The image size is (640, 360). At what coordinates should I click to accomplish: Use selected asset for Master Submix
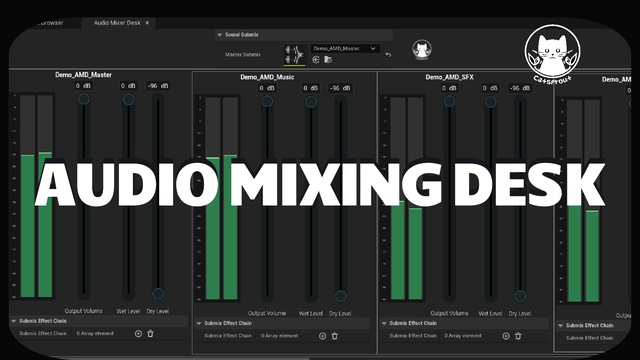tap(316, 60)
